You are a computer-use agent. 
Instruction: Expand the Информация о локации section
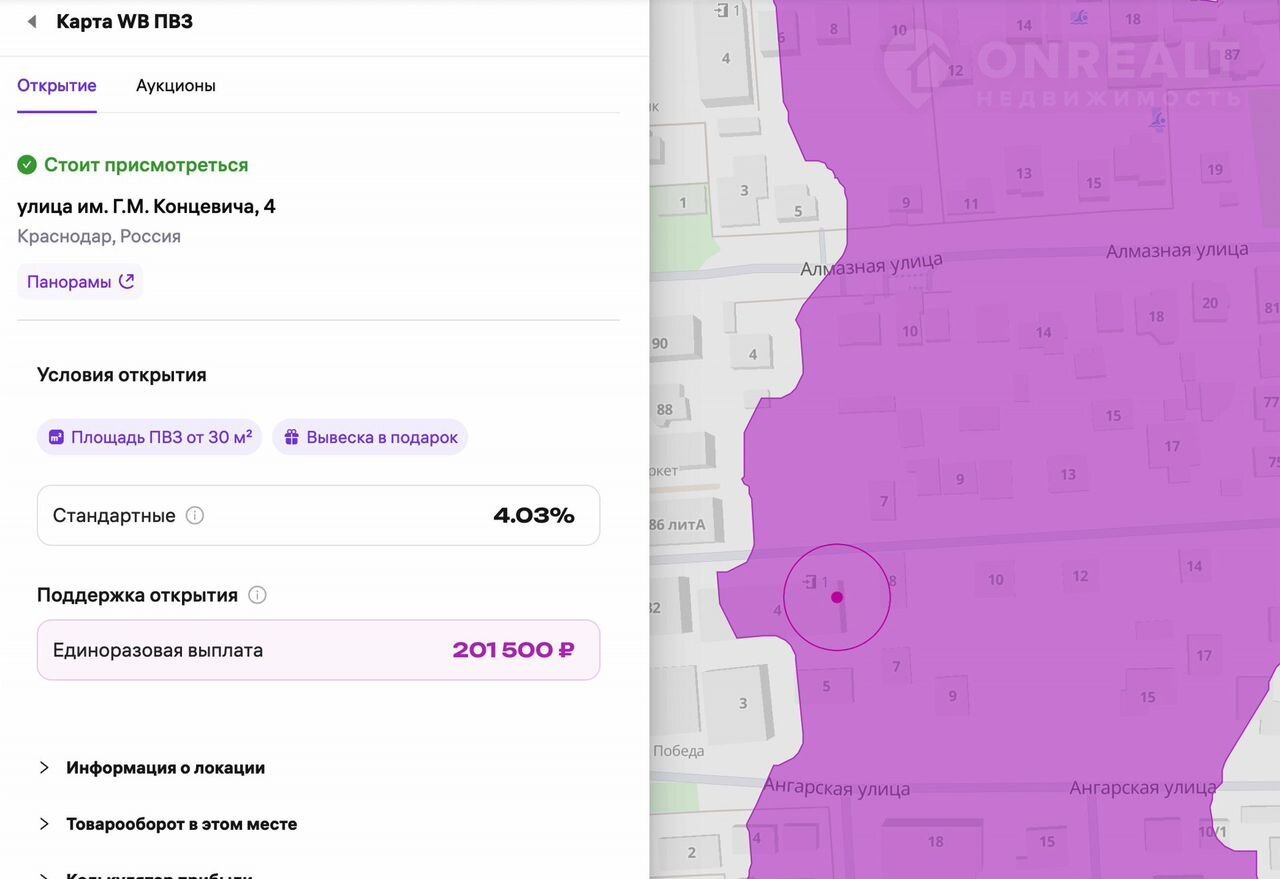(165, 768)
